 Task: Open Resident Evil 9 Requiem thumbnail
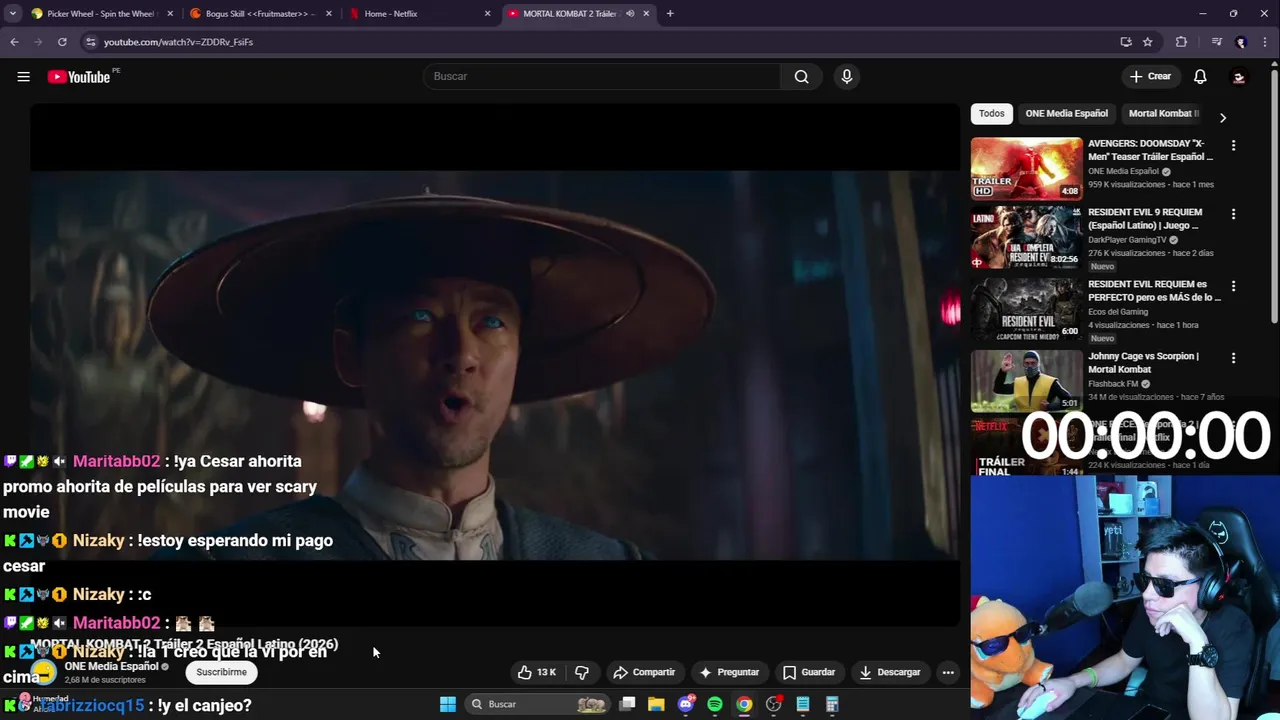(1026, 237)
